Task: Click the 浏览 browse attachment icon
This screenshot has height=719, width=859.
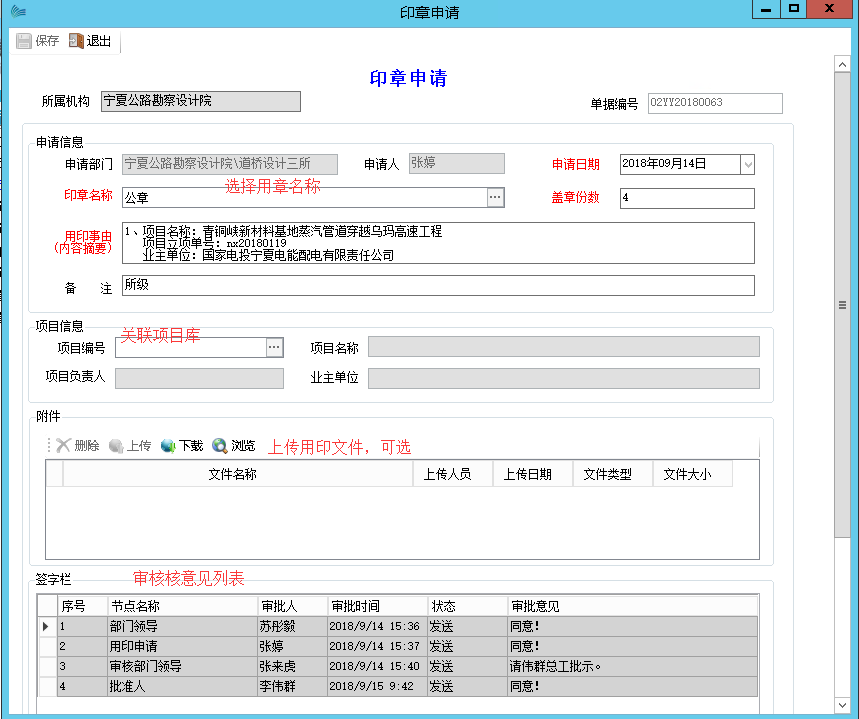Action: (x=220, y=446)
